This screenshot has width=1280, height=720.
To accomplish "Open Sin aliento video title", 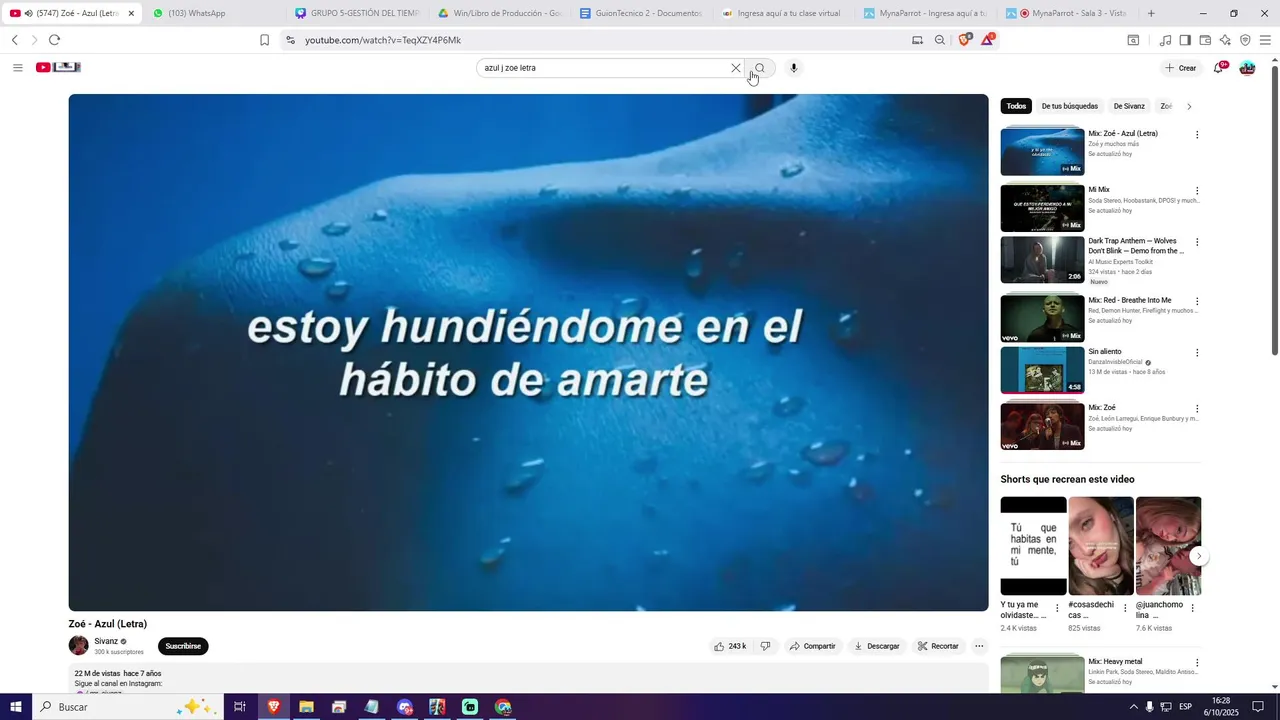I will [x=1105, y=352].
